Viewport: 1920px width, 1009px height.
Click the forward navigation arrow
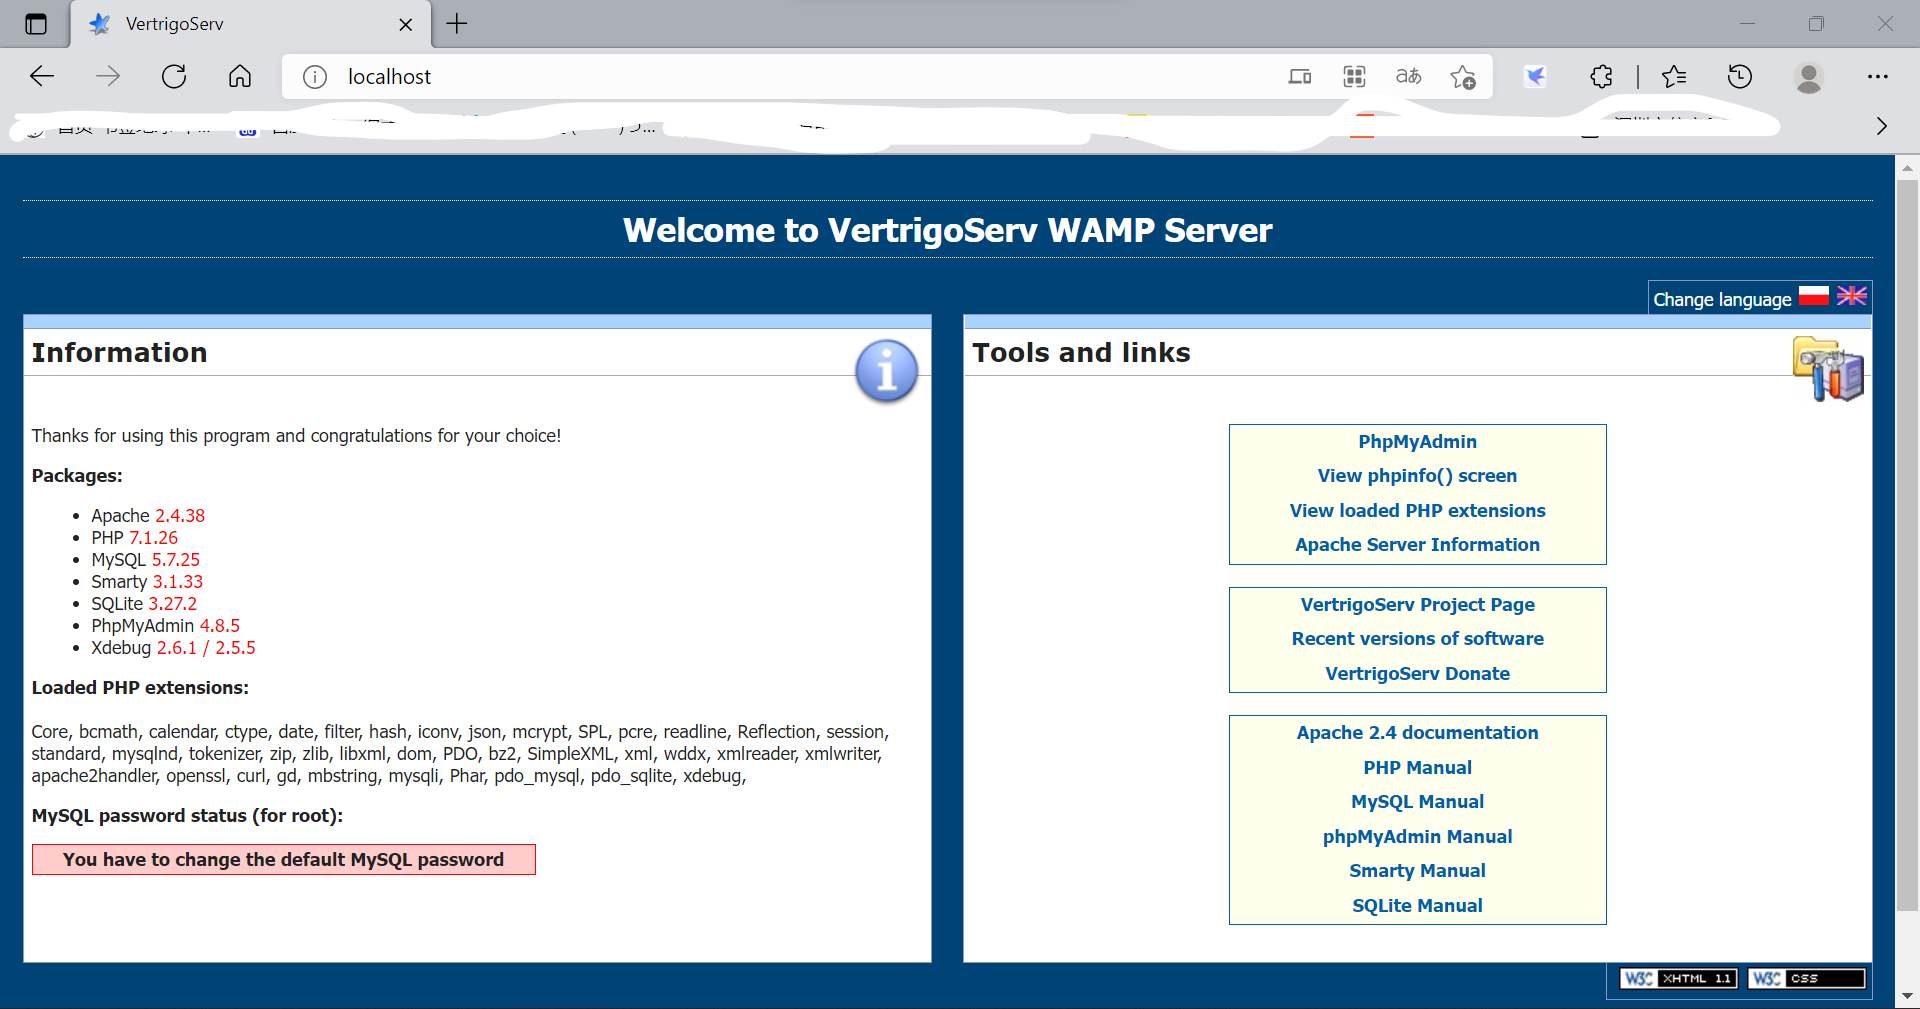click(x=108, y=77)
